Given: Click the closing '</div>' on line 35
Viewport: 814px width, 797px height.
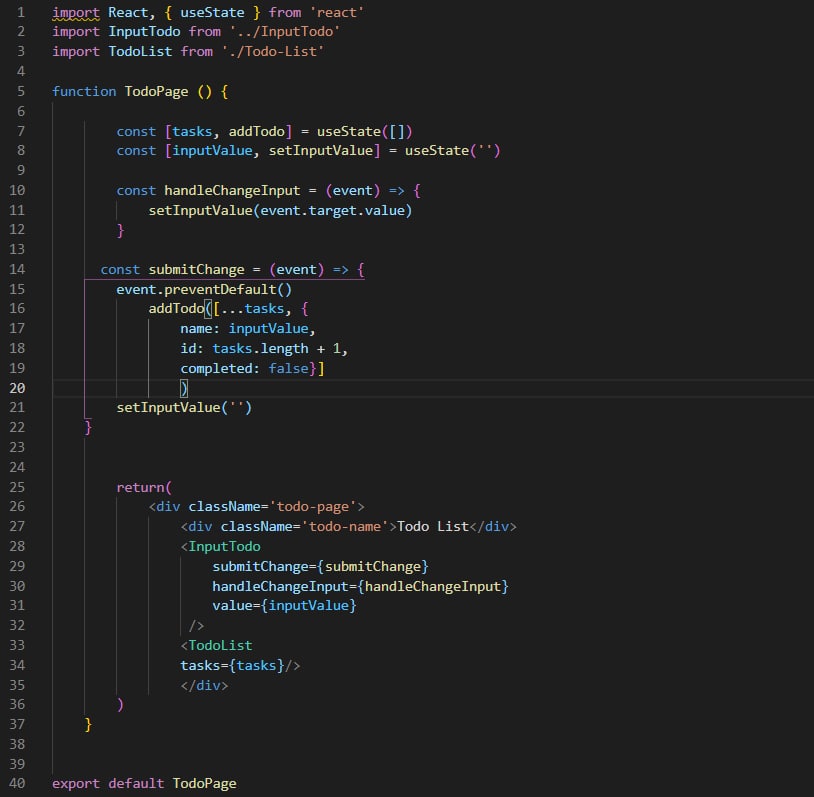Looking at the screenshot, I should [204, 685].
